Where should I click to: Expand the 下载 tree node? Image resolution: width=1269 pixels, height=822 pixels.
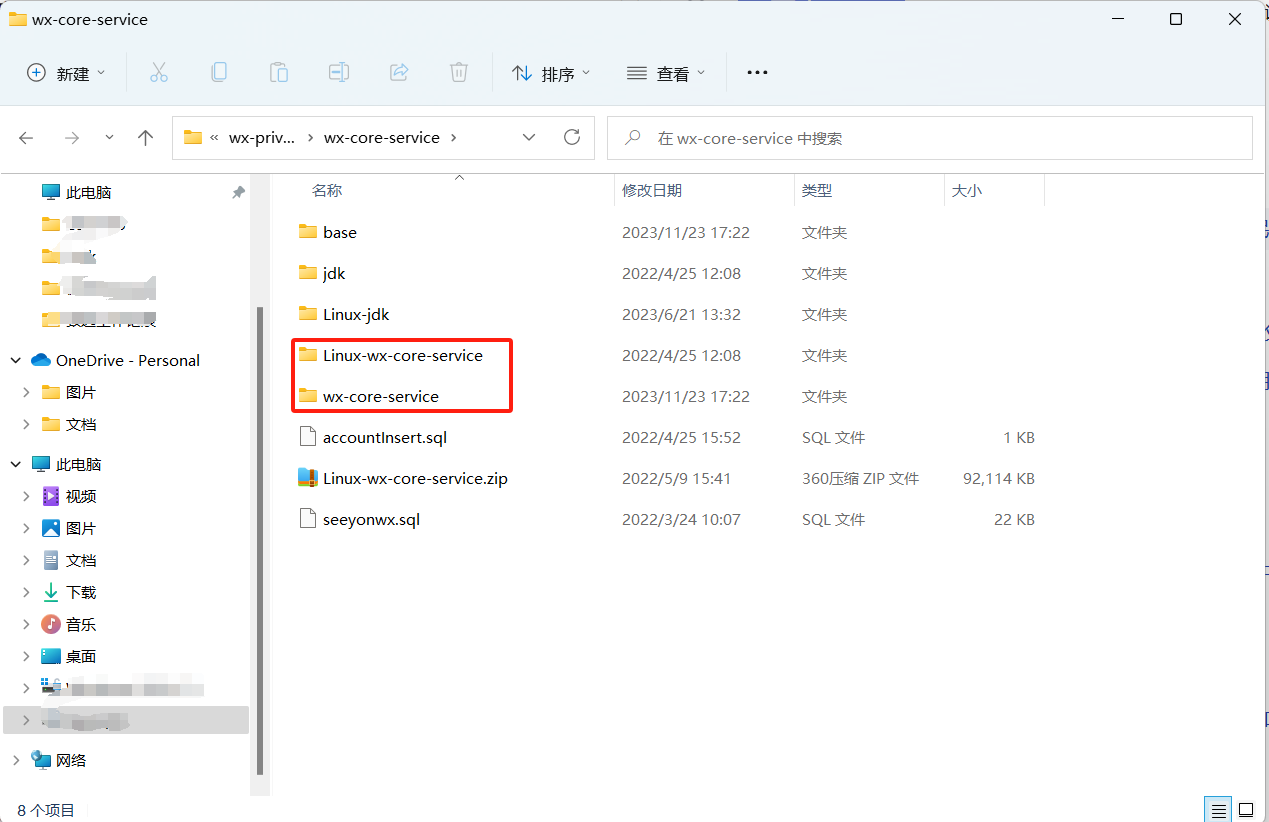26,593
